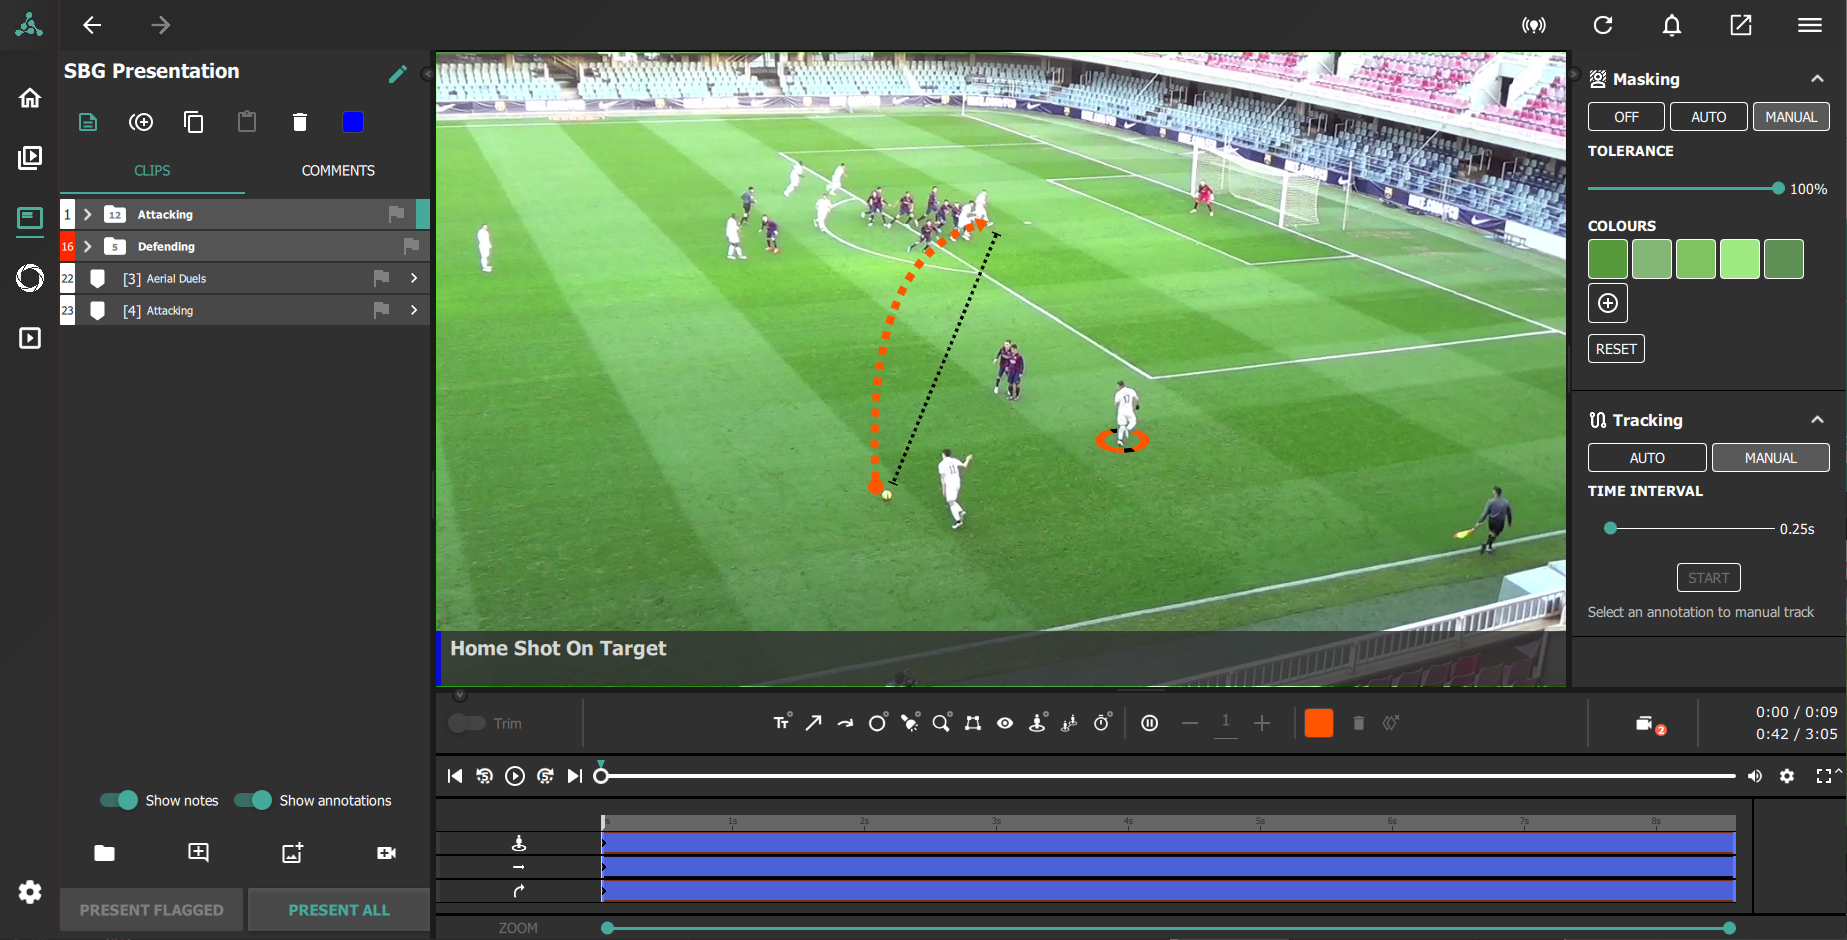This screenshot has height=940, width=1847.
Task: Click the live broadcast icon in top bar
Action: (x=1533, y=25)
